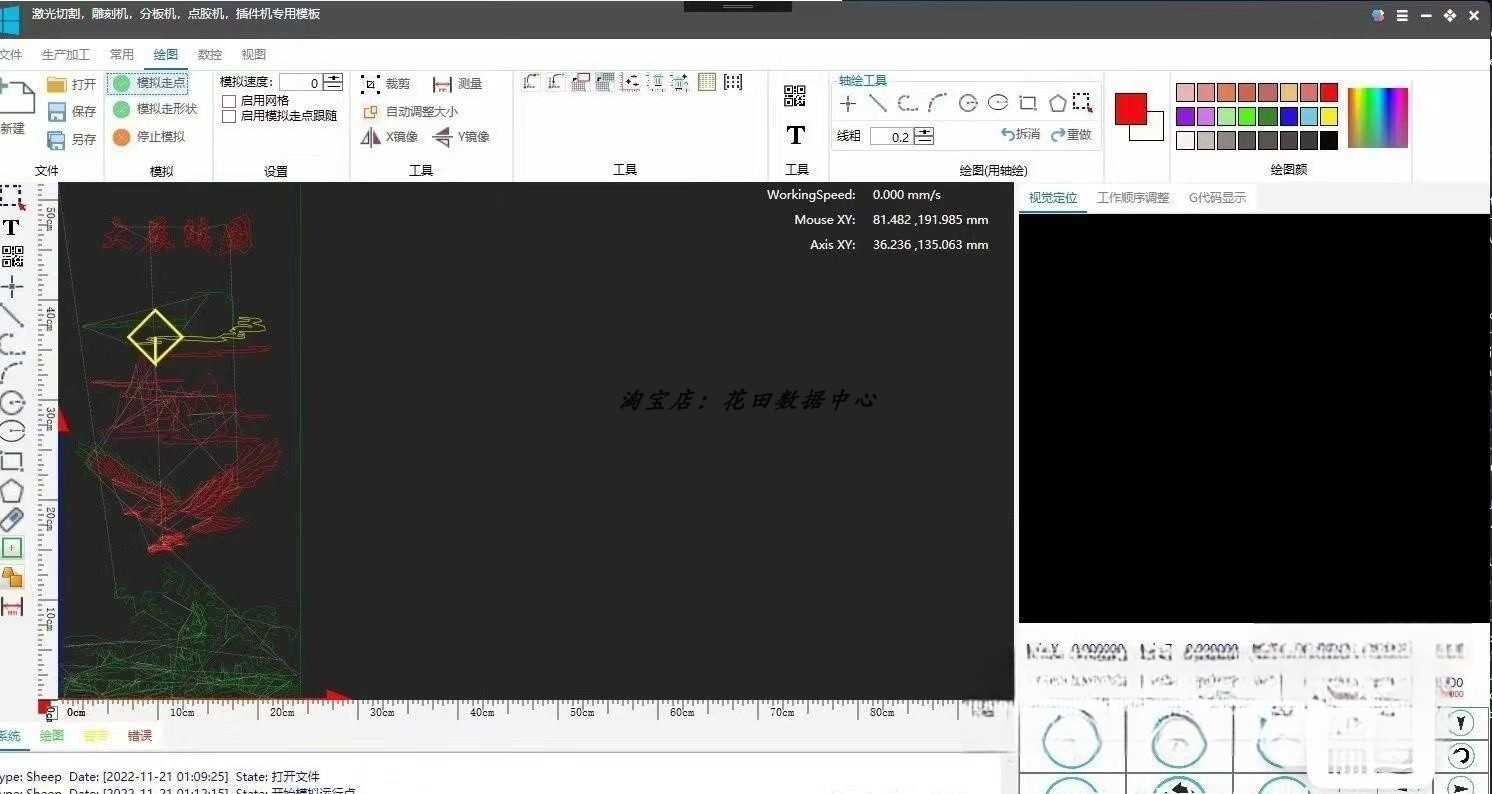1492x794 pixels.
Task: Click the 模拟速度 spinner arrows
Action: (x=333, y=83)
